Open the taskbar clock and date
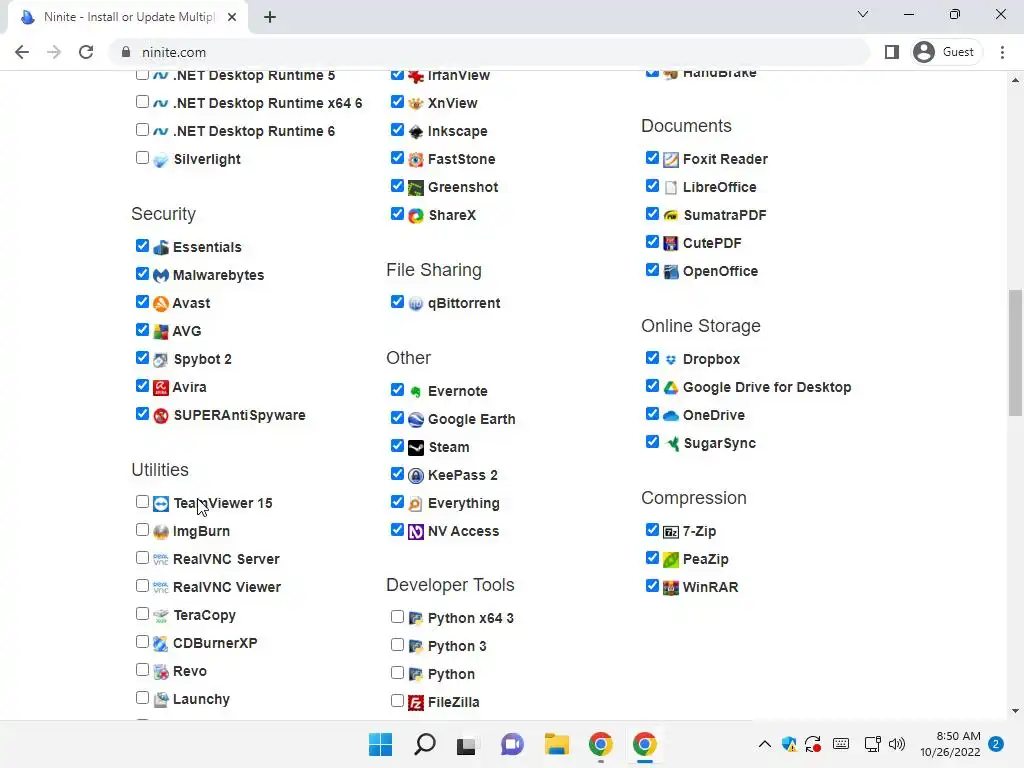The height and width of the screenshot is (768, 1024). point(950,744)
